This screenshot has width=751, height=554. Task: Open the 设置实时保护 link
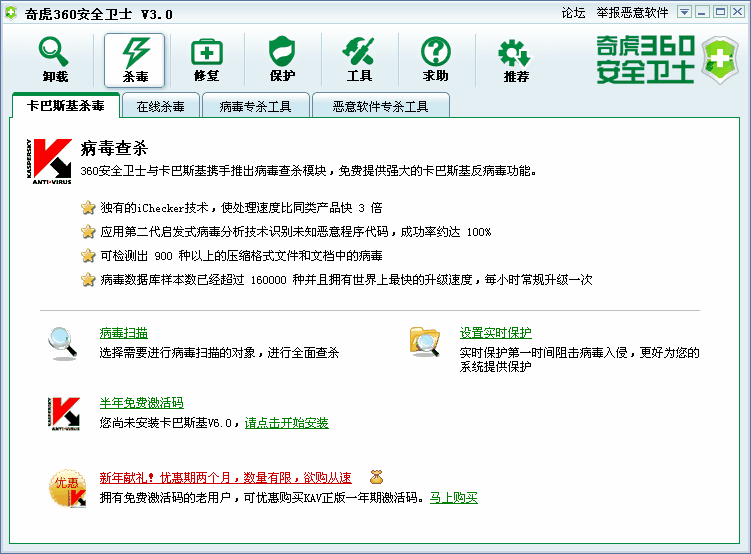coord(496,333)
